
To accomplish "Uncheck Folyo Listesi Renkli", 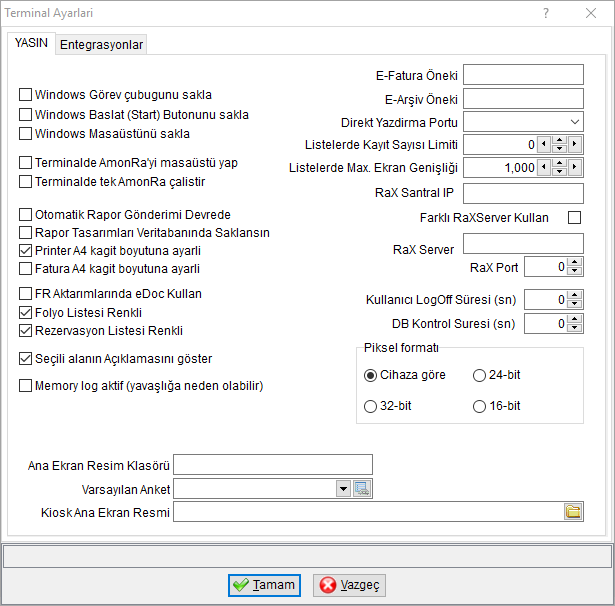I will 25,313.
